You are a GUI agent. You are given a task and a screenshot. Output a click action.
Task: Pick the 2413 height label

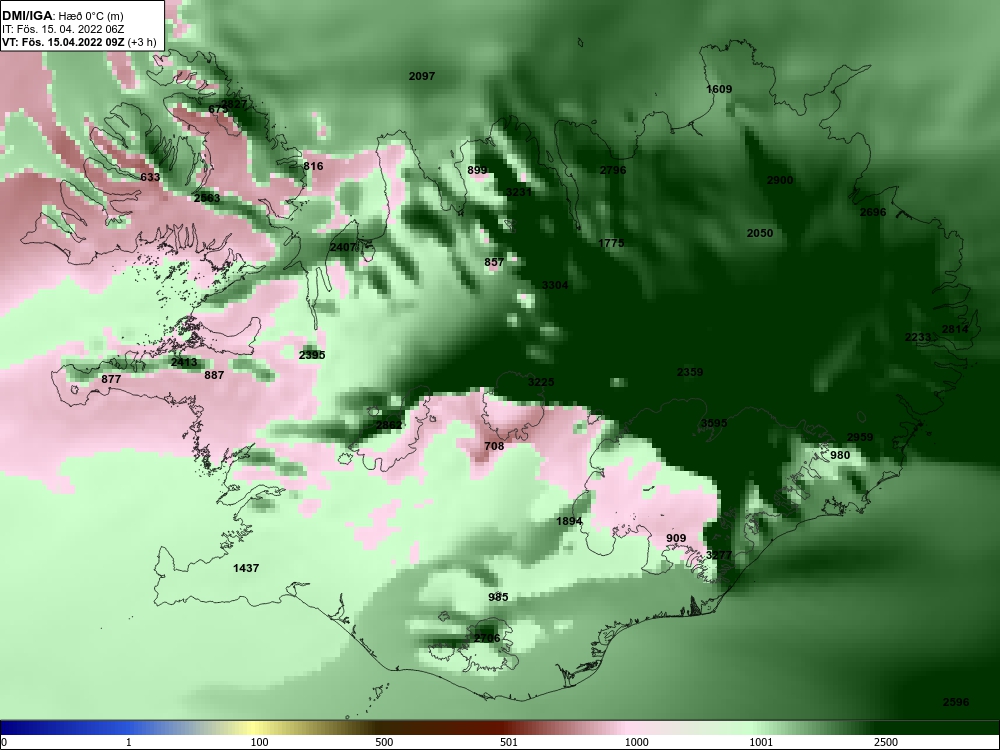pos(184,362)
